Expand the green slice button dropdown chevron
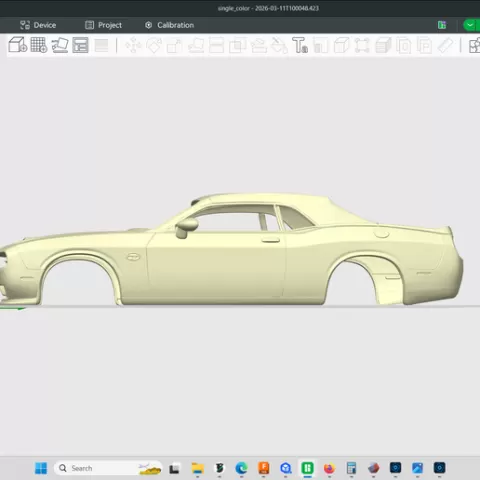The height and width of the screenshot is (480, 480). point(470,25)
